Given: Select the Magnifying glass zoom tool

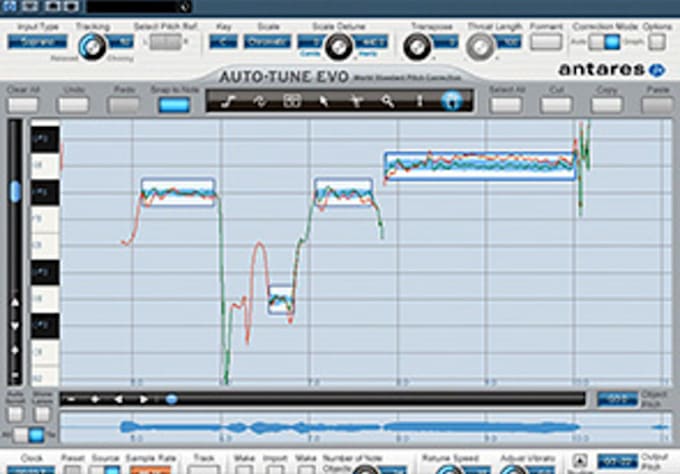Looking at the screenshot, I should click(x=388, y=101).
